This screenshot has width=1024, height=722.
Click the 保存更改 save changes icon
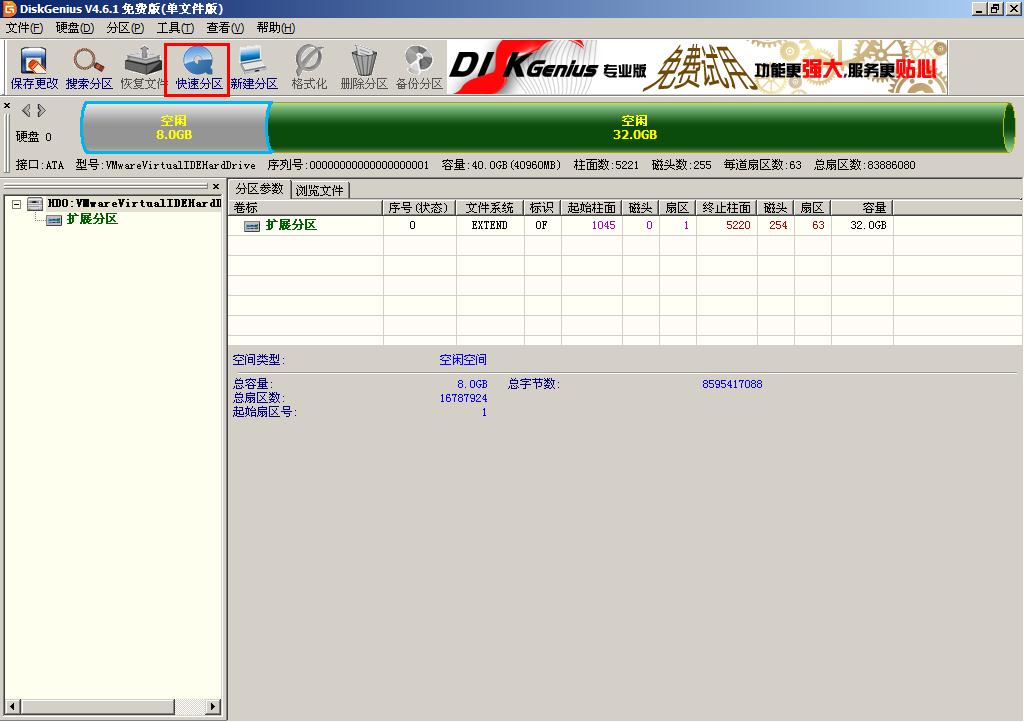pyautogui.click(x=34, y=68)
